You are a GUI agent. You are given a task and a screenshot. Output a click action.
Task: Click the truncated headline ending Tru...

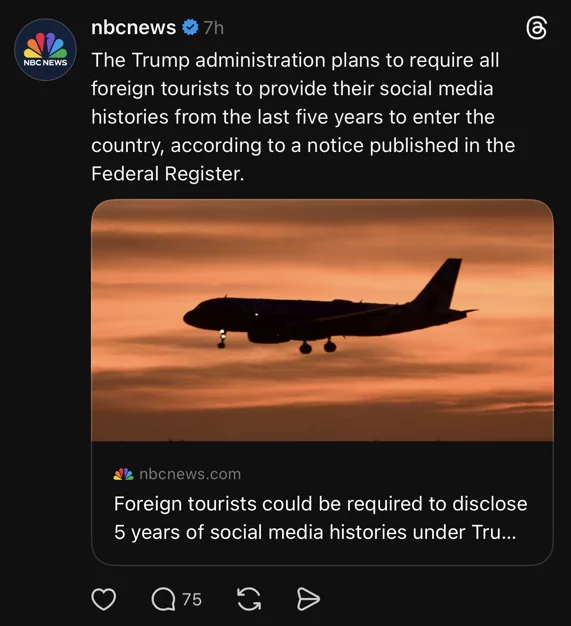click(315, 532)
